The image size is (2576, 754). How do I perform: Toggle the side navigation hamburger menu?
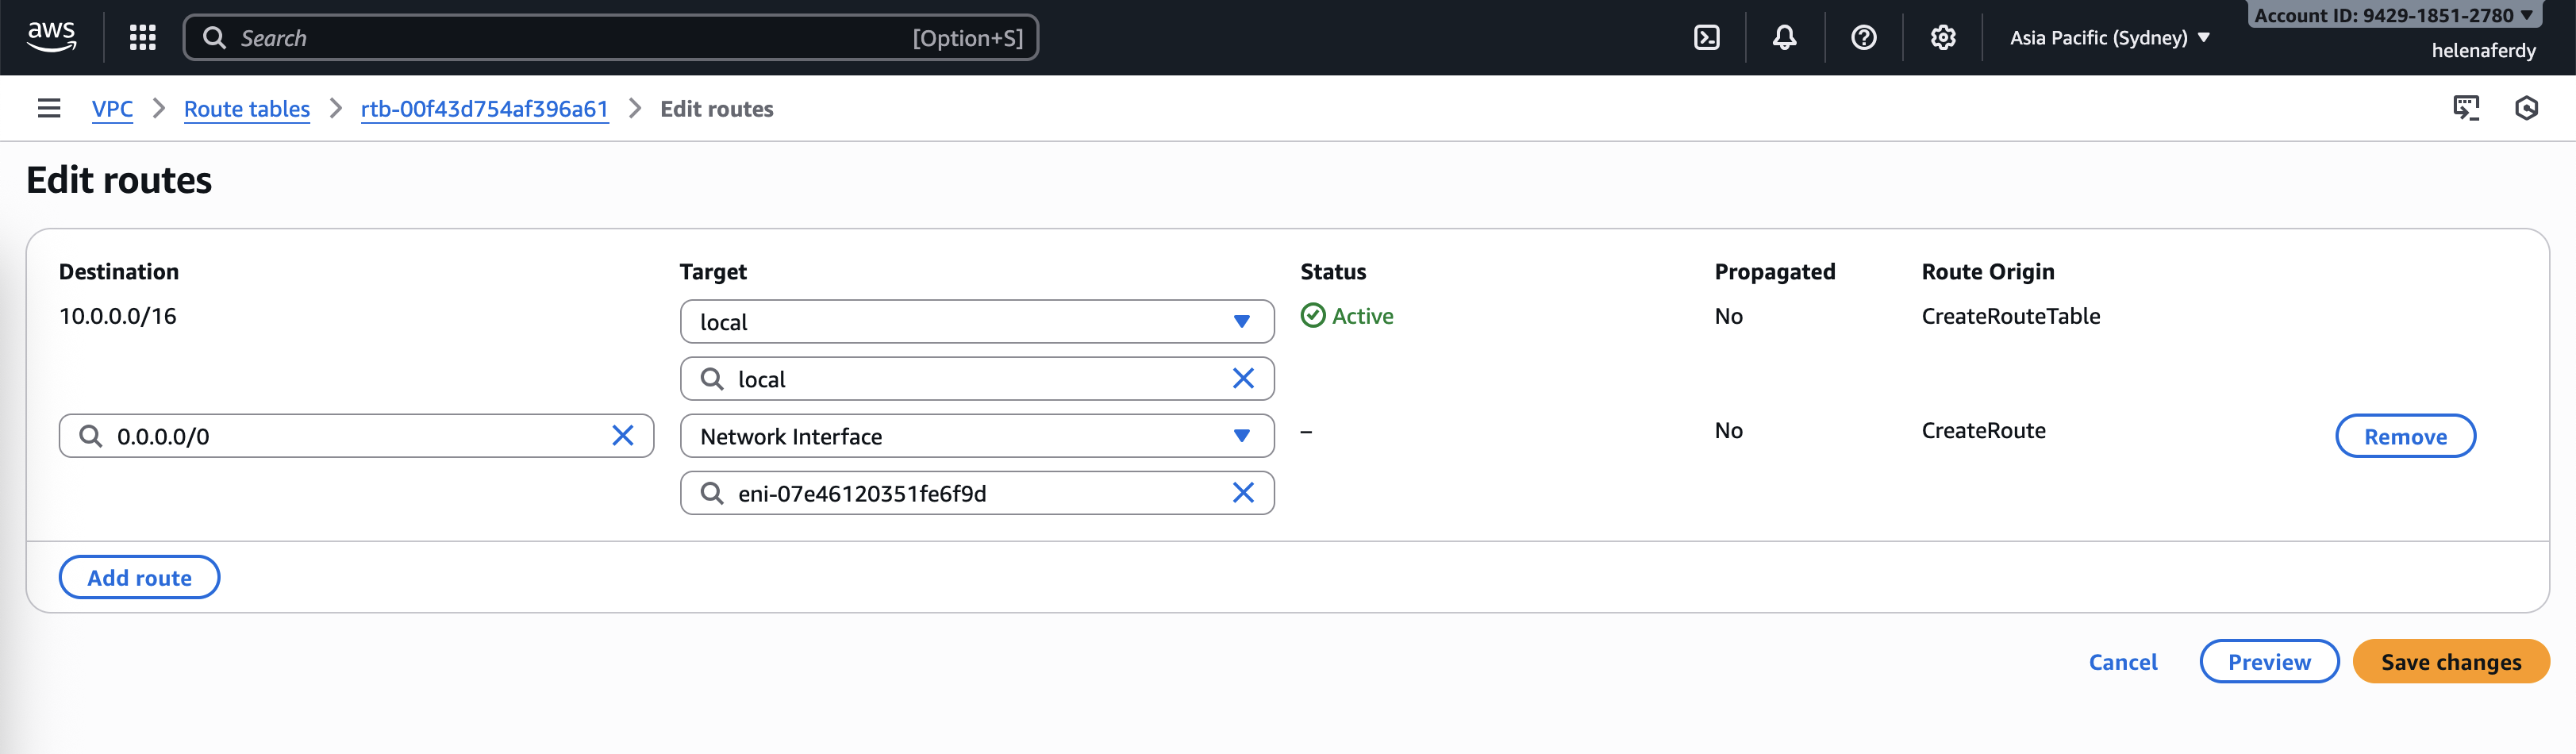point(49,108)
